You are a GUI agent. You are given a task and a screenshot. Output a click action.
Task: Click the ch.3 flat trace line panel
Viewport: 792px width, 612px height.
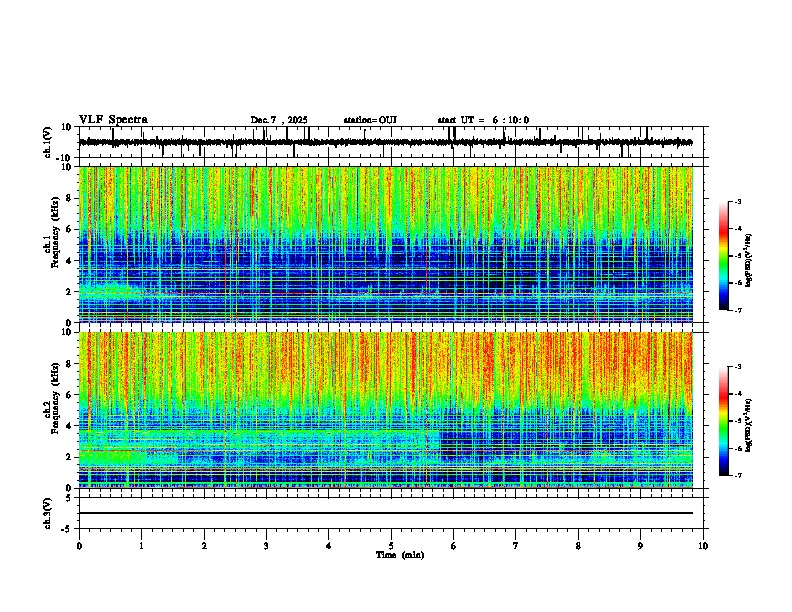pyautogui.click(x=391, y=513)
